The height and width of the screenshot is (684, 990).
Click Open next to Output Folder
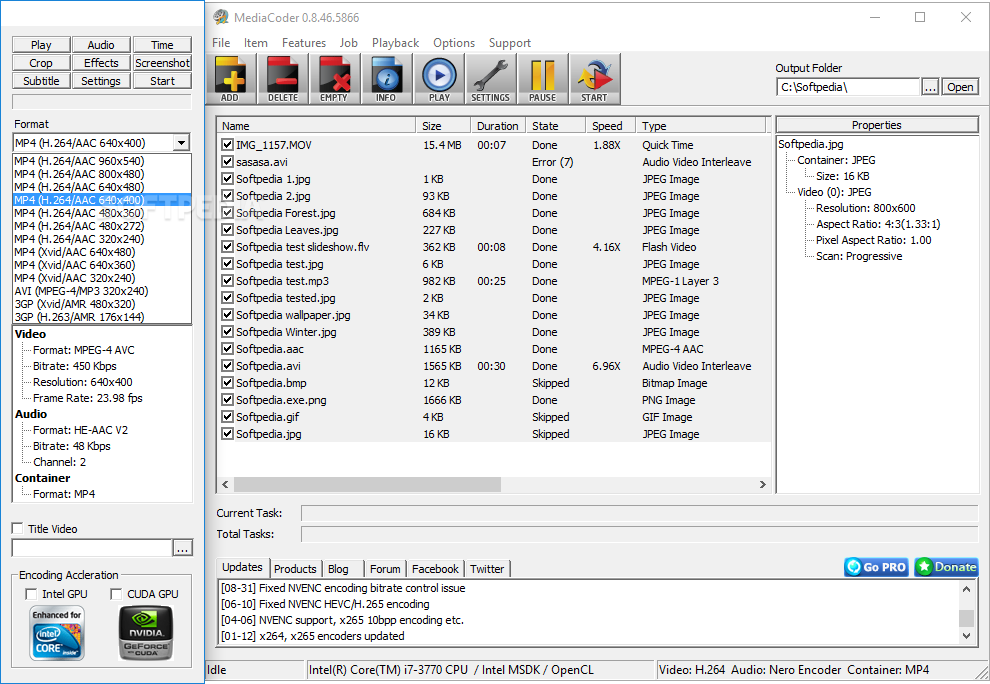[960, 87]
